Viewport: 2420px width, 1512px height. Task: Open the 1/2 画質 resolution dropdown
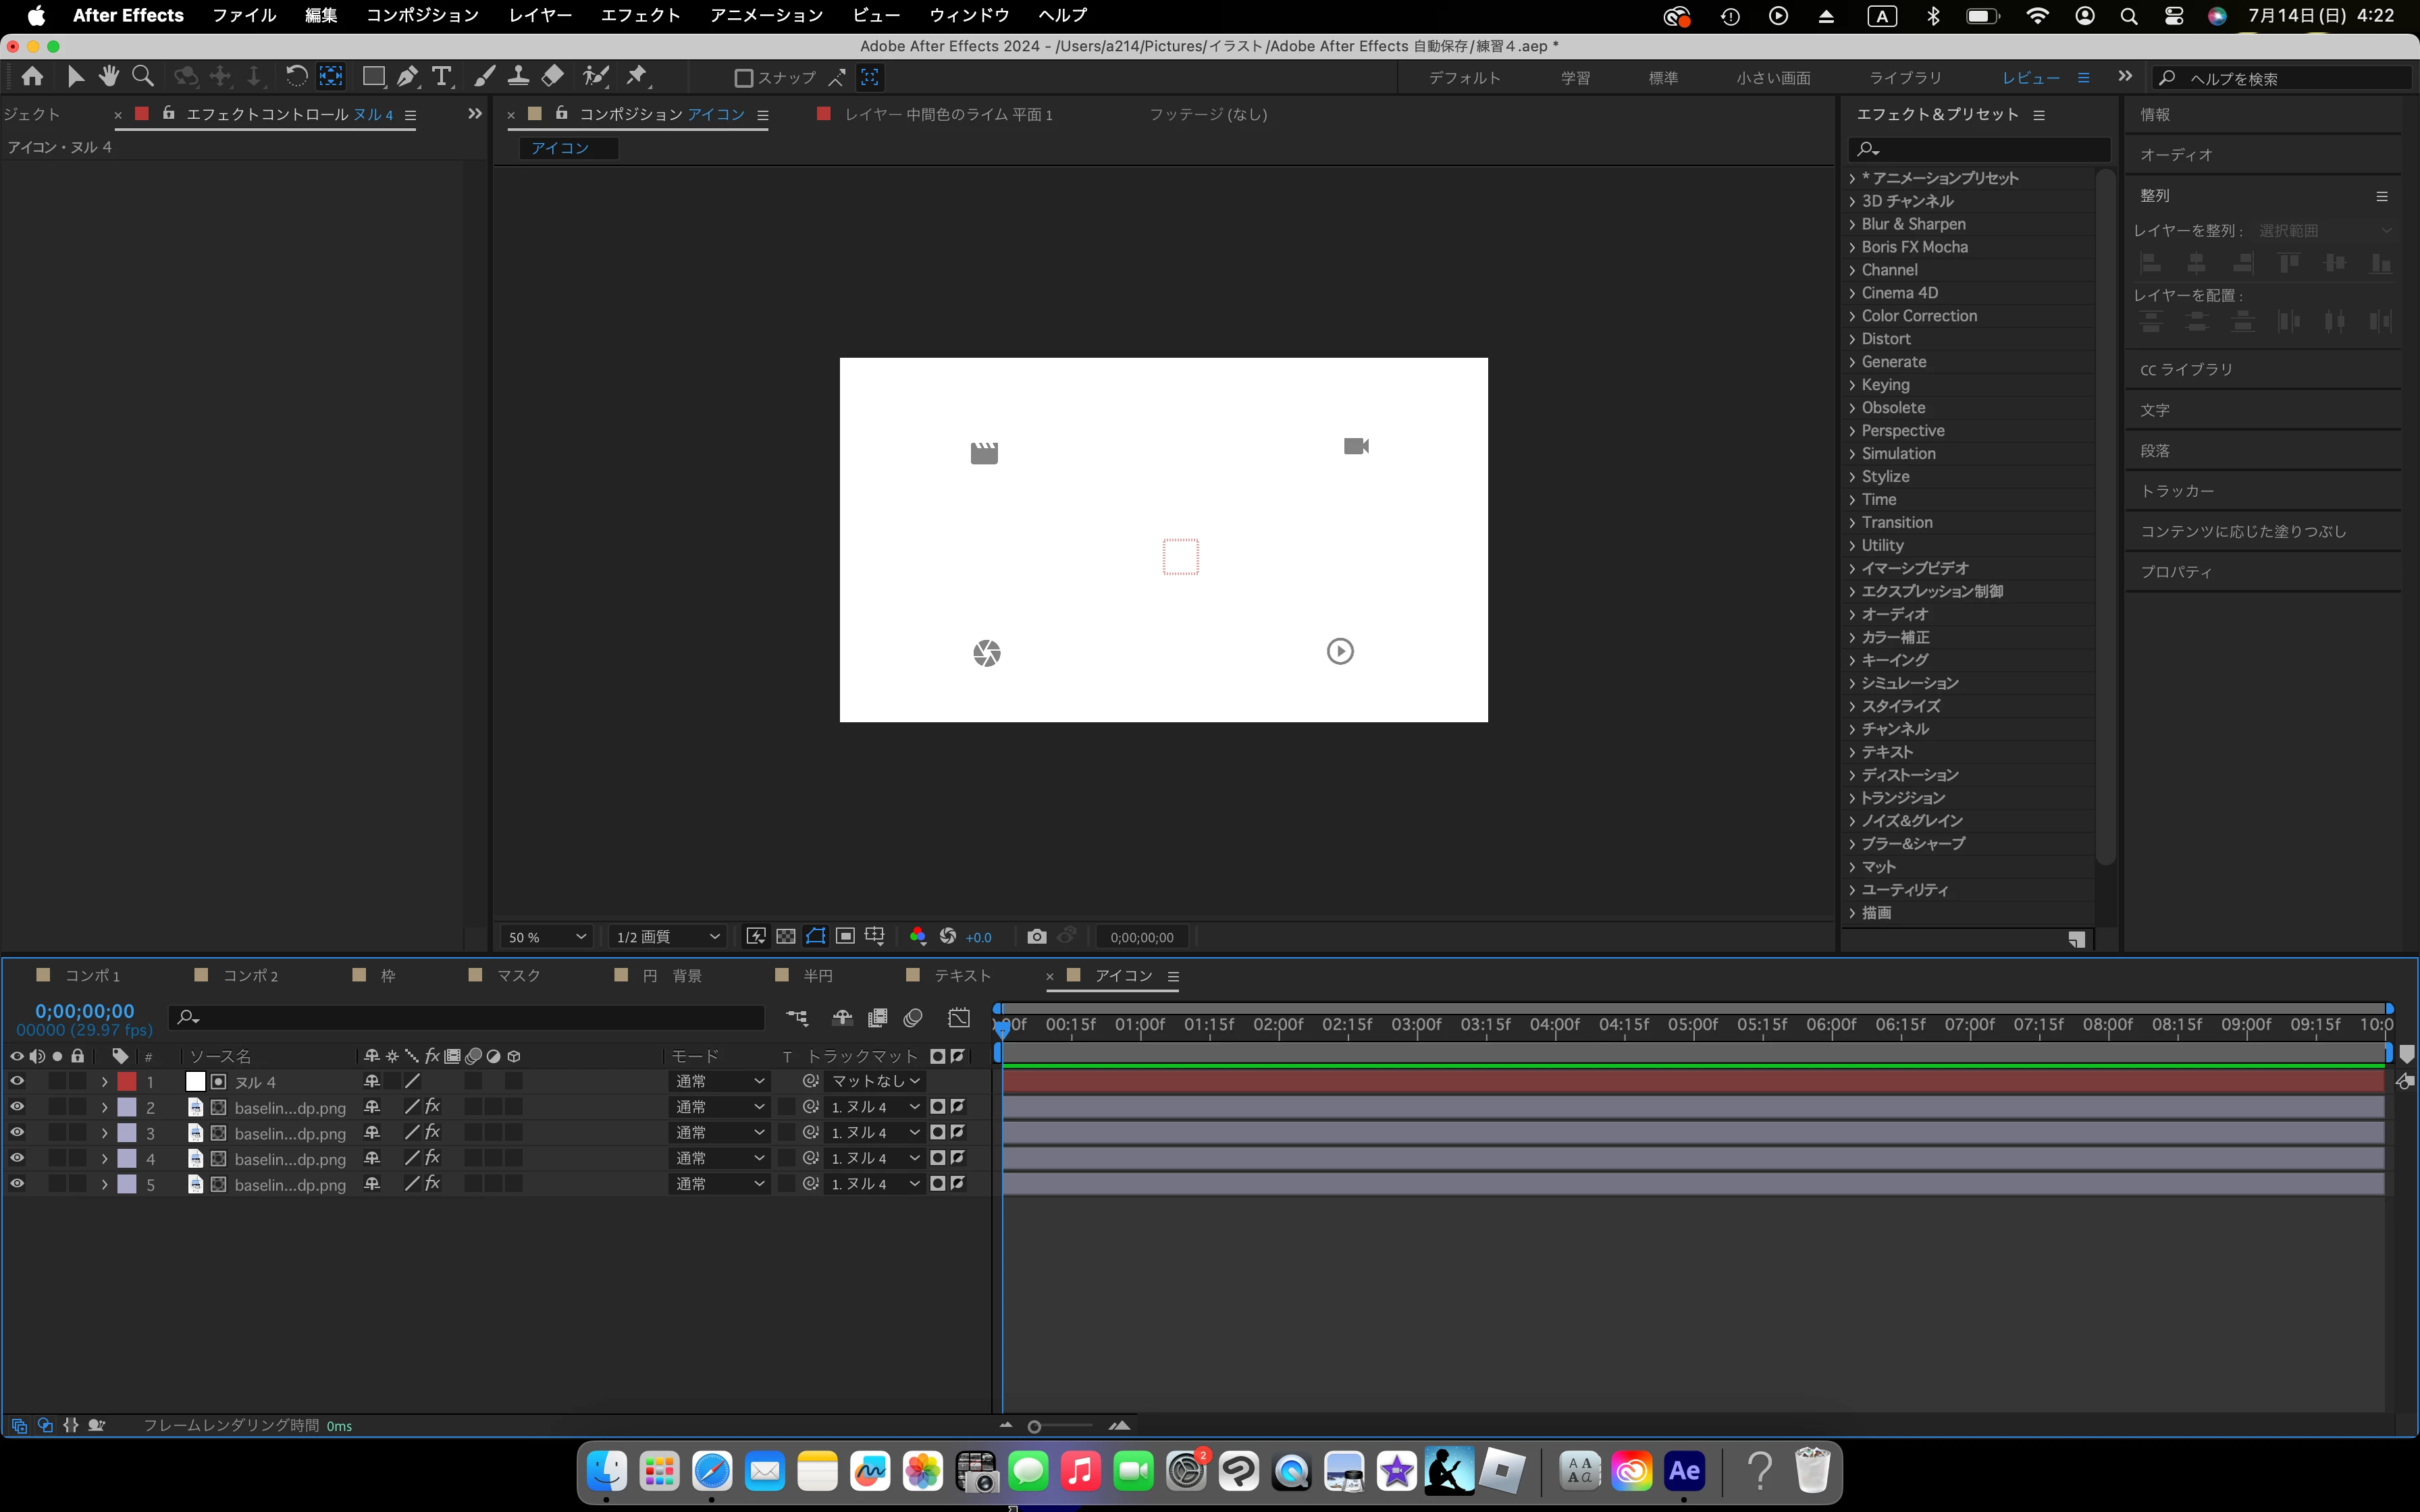(667, 937)
